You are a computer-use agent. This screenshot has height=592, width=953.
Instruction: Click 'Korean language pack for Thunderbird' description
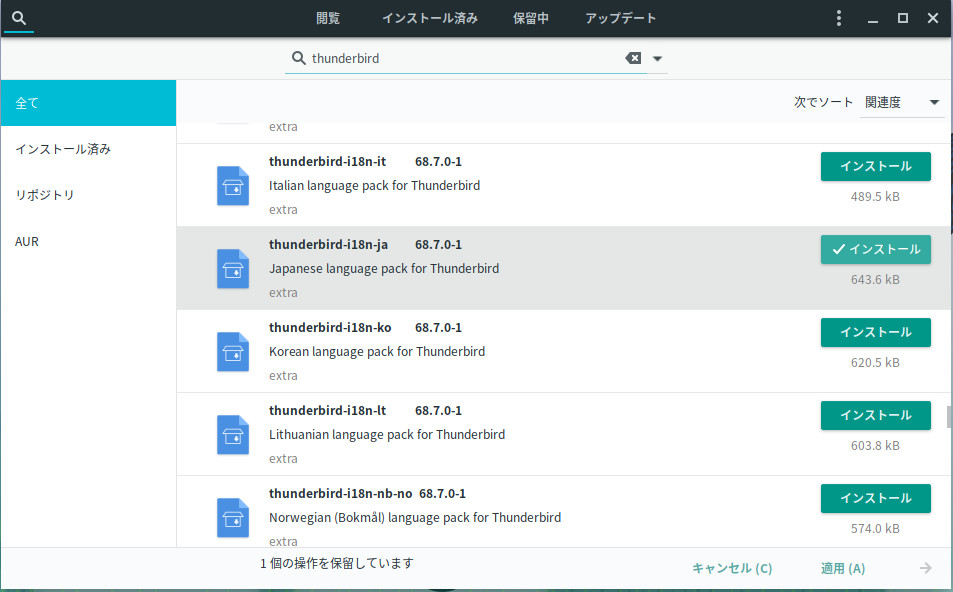pyautogui.click(x=377, y=352)
